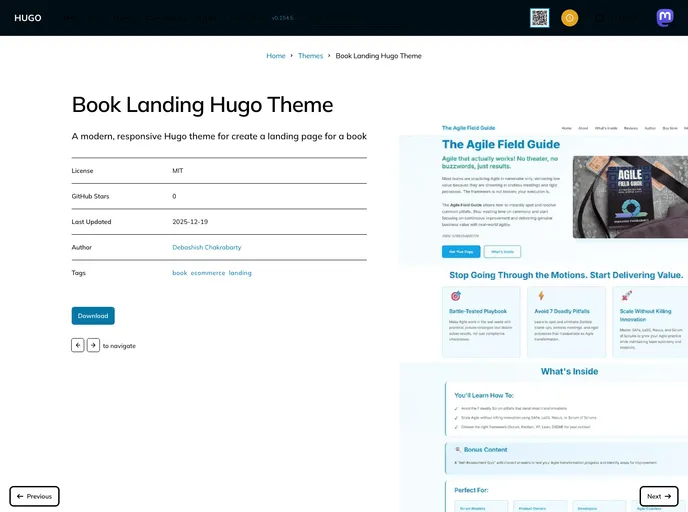Click the 'License' row label
The image size is (688, 512).
[x=82, y=171]
